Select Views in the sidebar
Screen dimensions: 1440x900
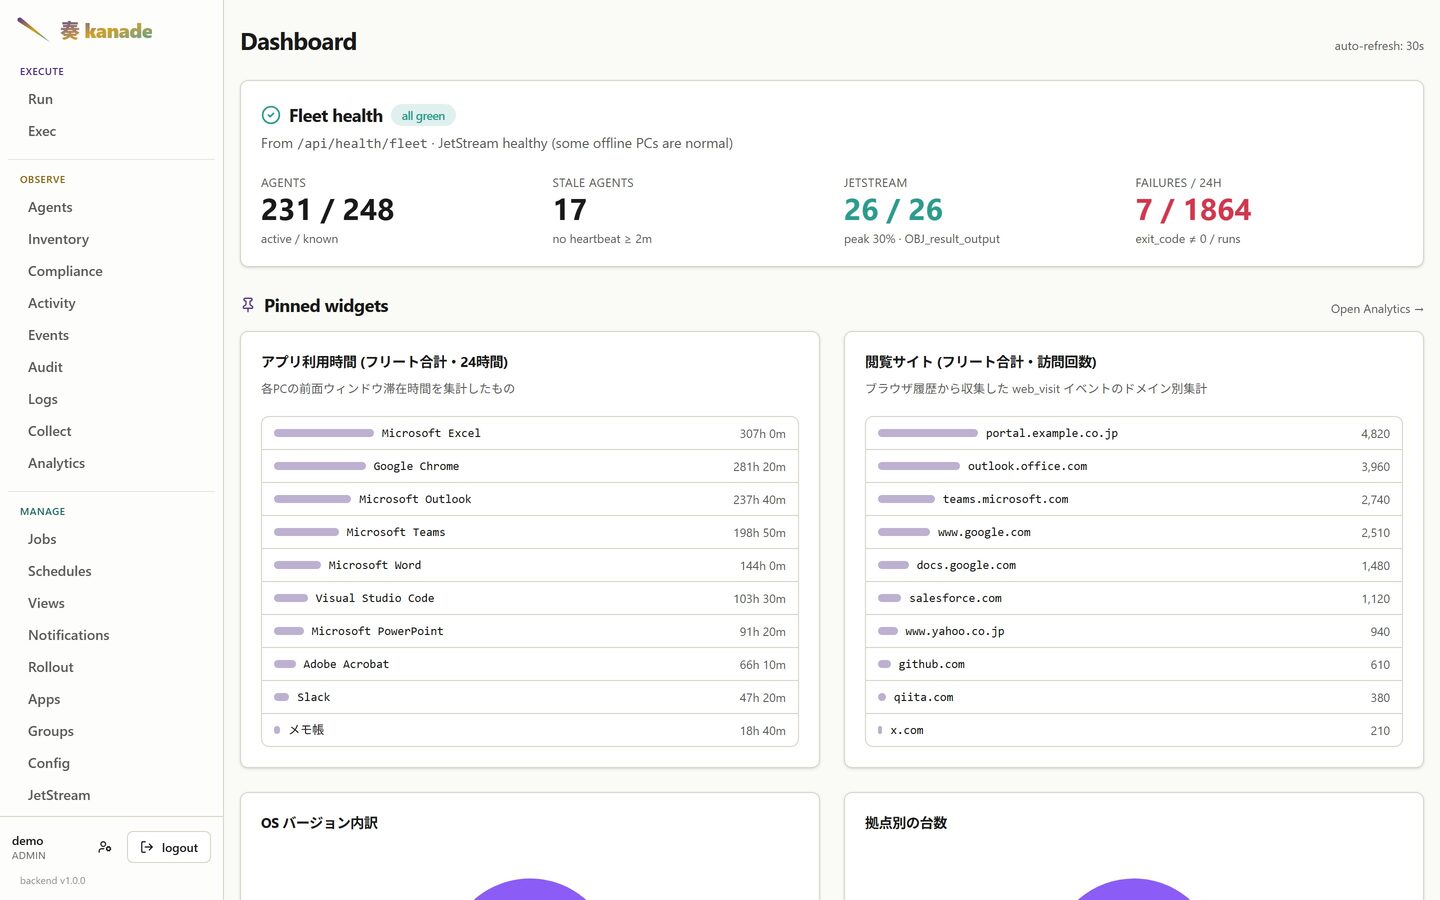point(111,603)
